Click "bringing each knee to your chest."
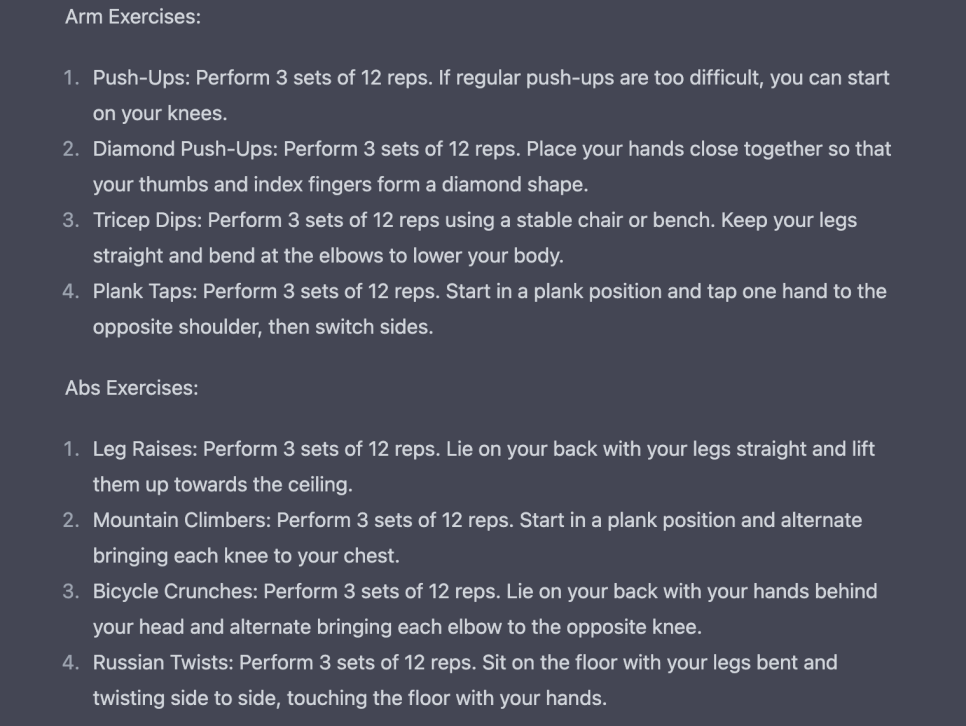 [246, 556]
